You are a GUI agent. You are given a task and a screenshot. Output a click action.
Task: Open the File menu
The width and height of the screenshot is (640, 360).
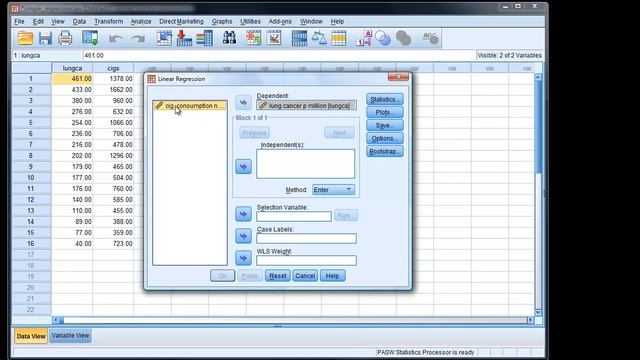(x=19, y=21)
